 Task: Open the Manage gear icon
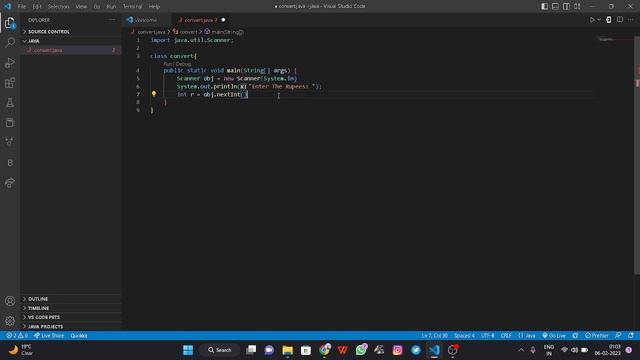(10, 321)
